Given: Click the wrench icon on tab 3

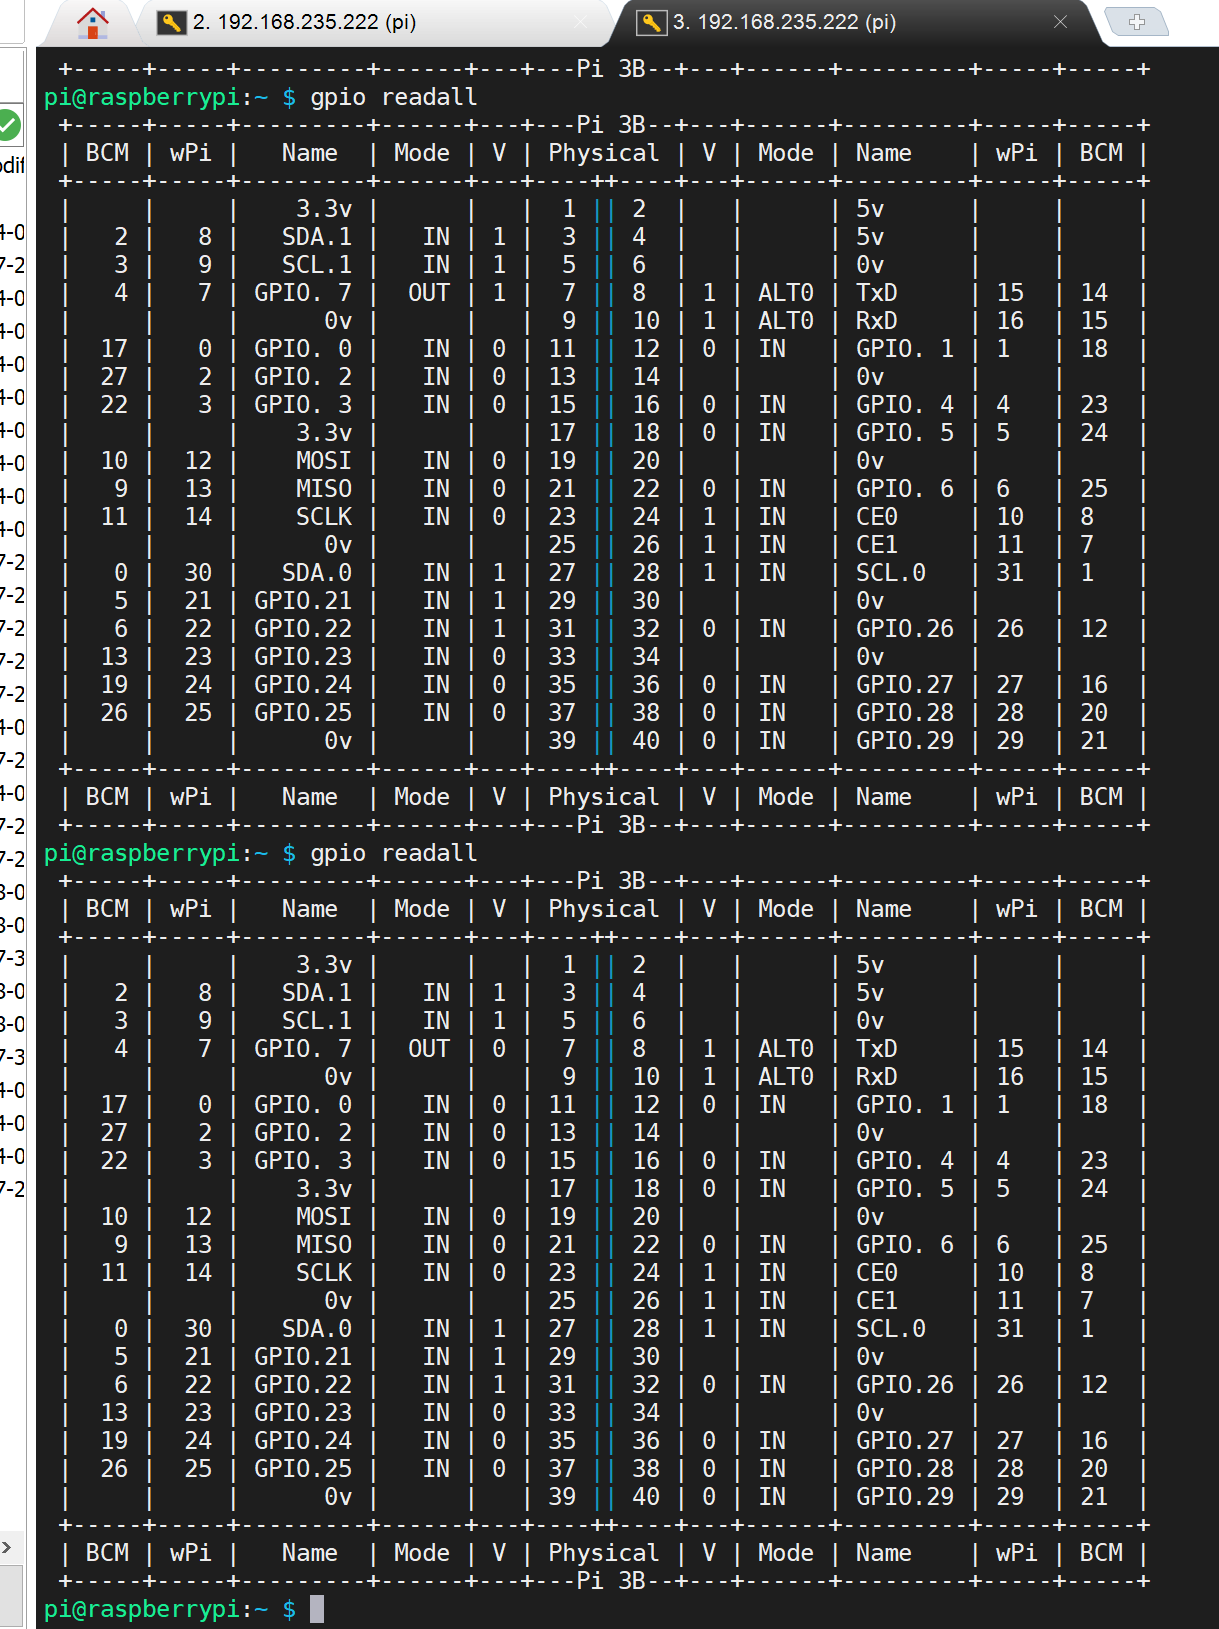Looking at the screenshot, I should (x=652, y=22).
